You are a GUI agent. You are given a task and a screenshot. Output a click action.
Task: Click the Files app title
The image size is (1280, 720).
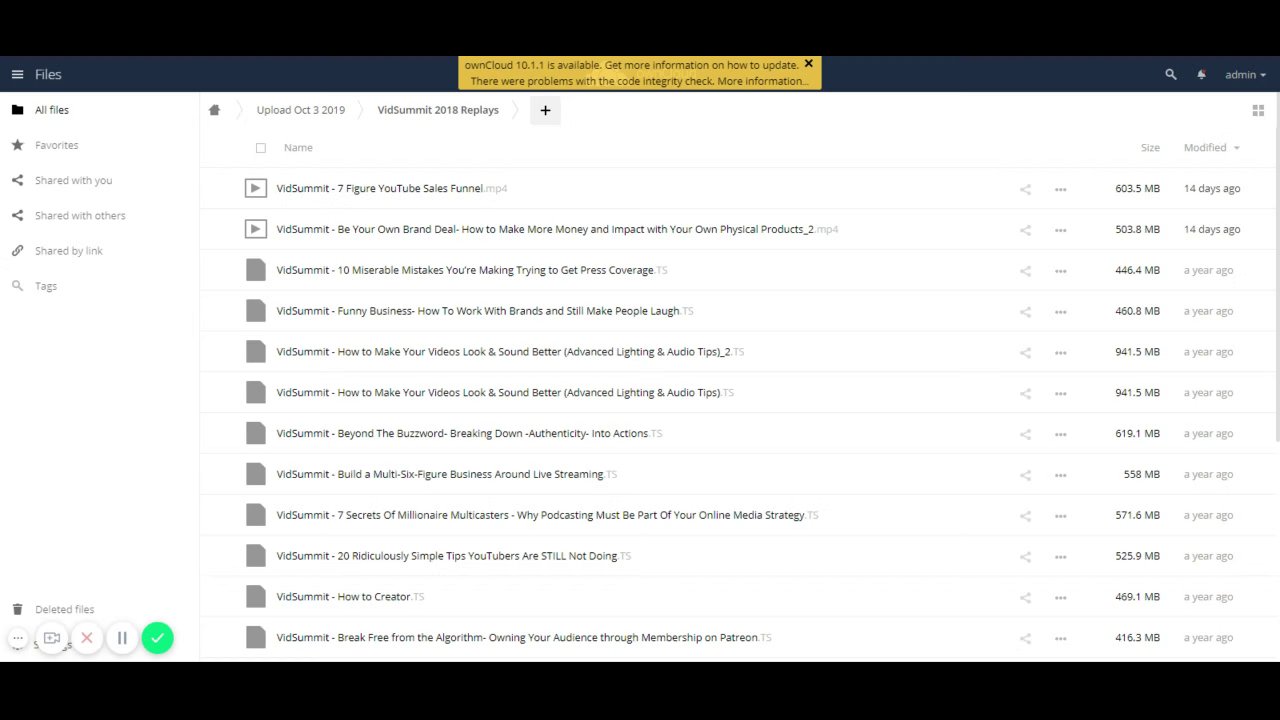point(48,74)
